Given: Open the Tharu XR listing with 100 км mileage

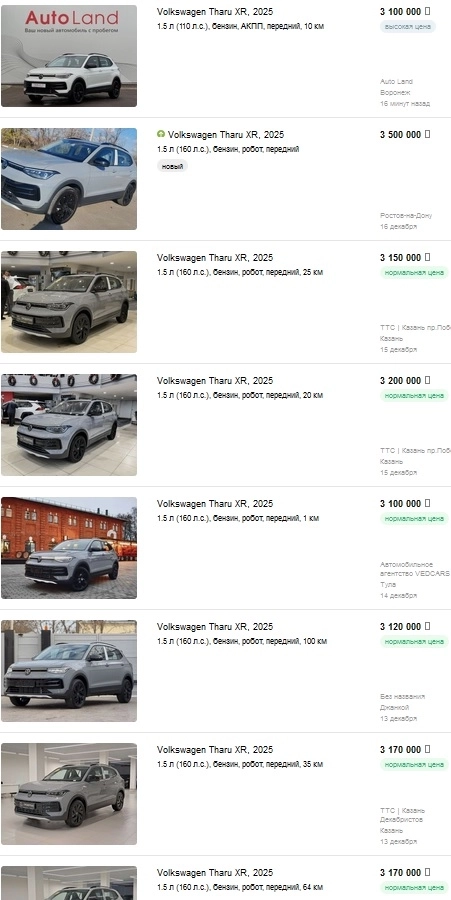Looking at the screenshot, I should pyautogui.click(x=215, y=627).
